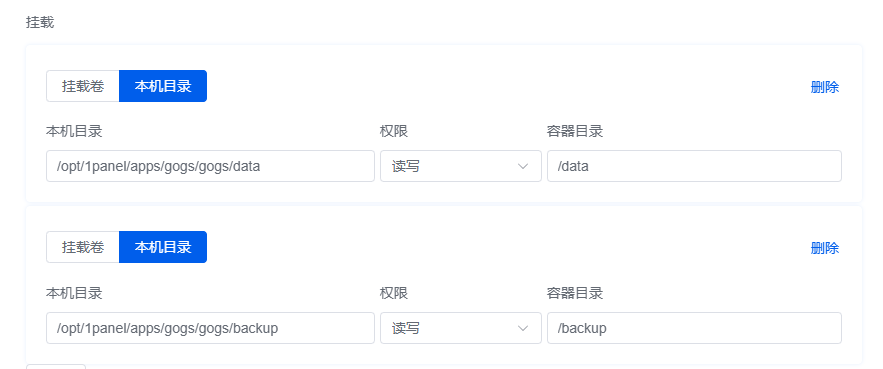Select 本机目录 option for the /data mount

pos(163,86)
